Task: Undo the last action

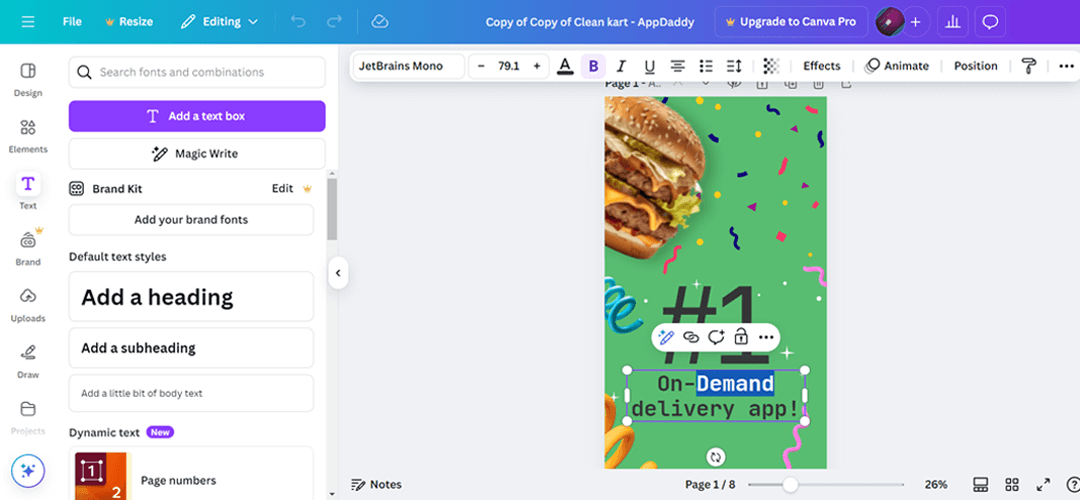Action: point(298,22)
